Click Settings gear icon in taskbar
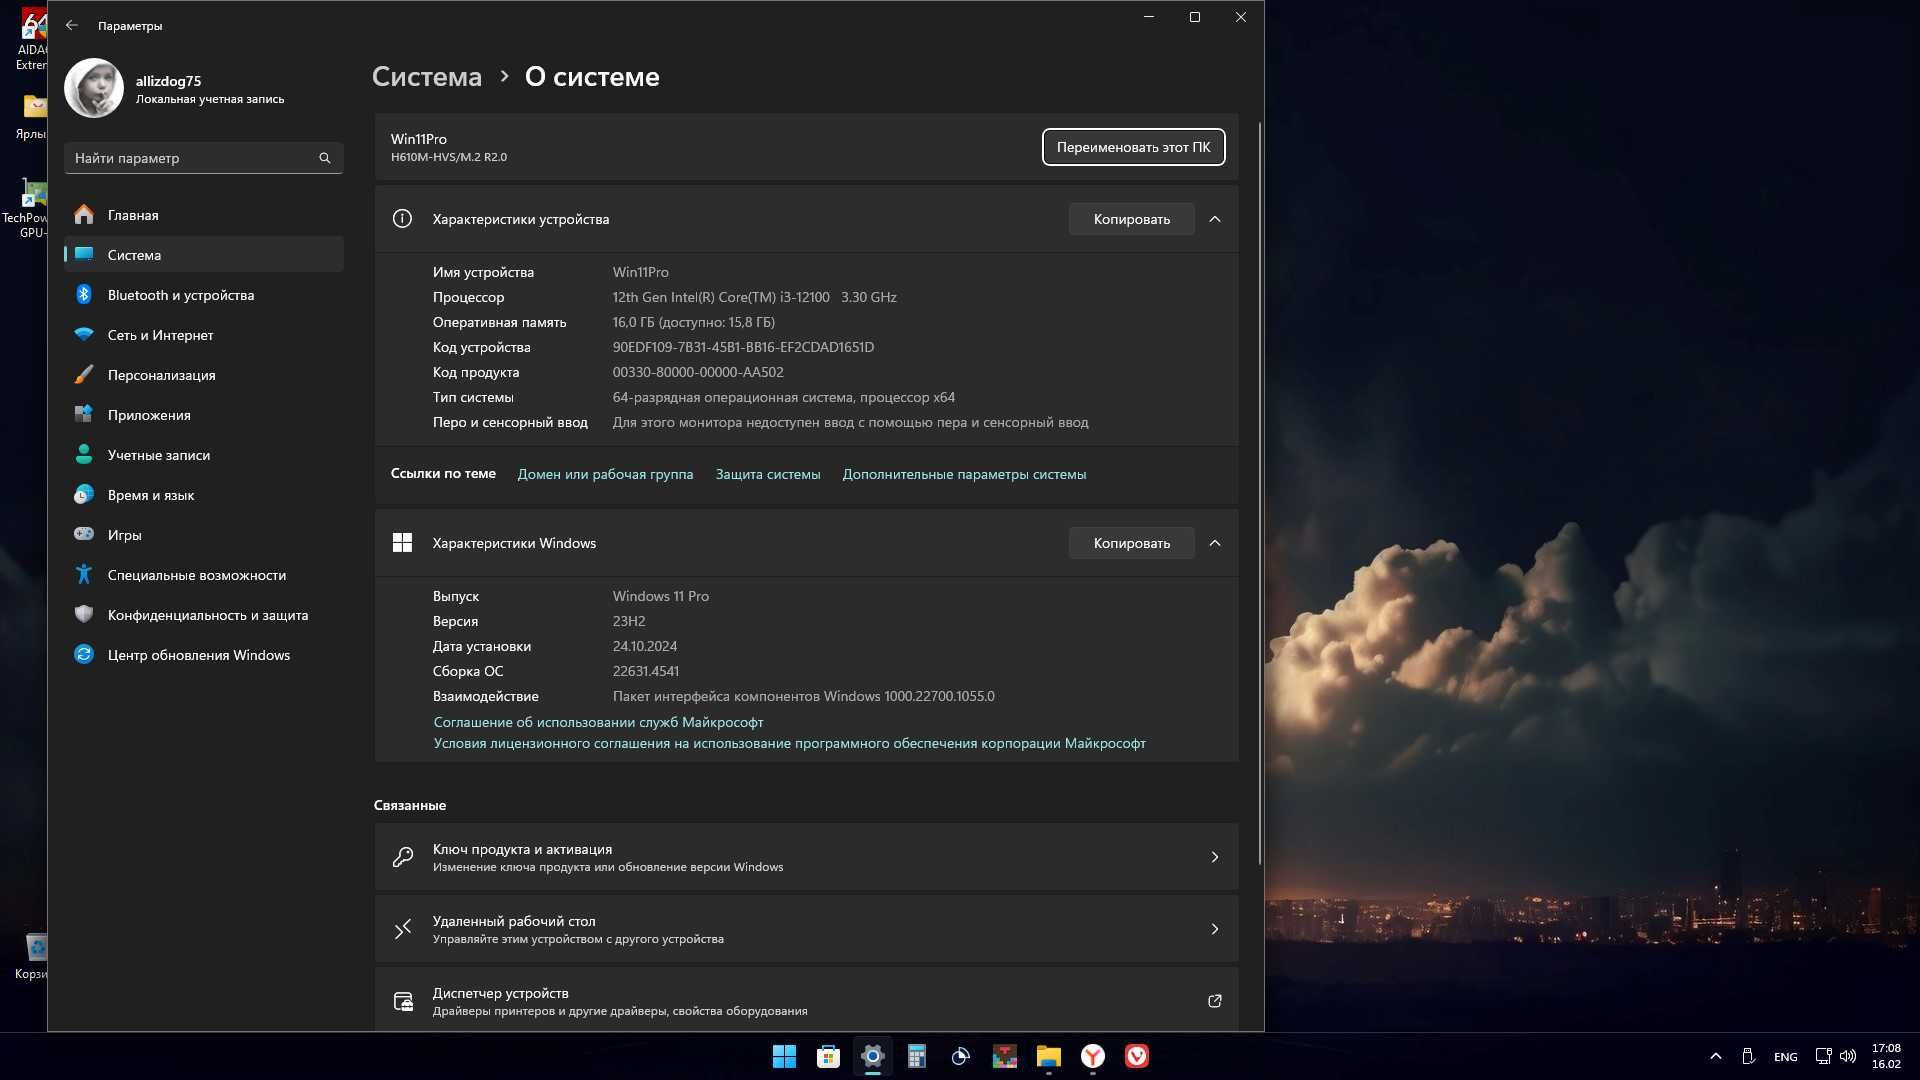This screenshot has width=1920, height=1080. tap(872, 1056)
